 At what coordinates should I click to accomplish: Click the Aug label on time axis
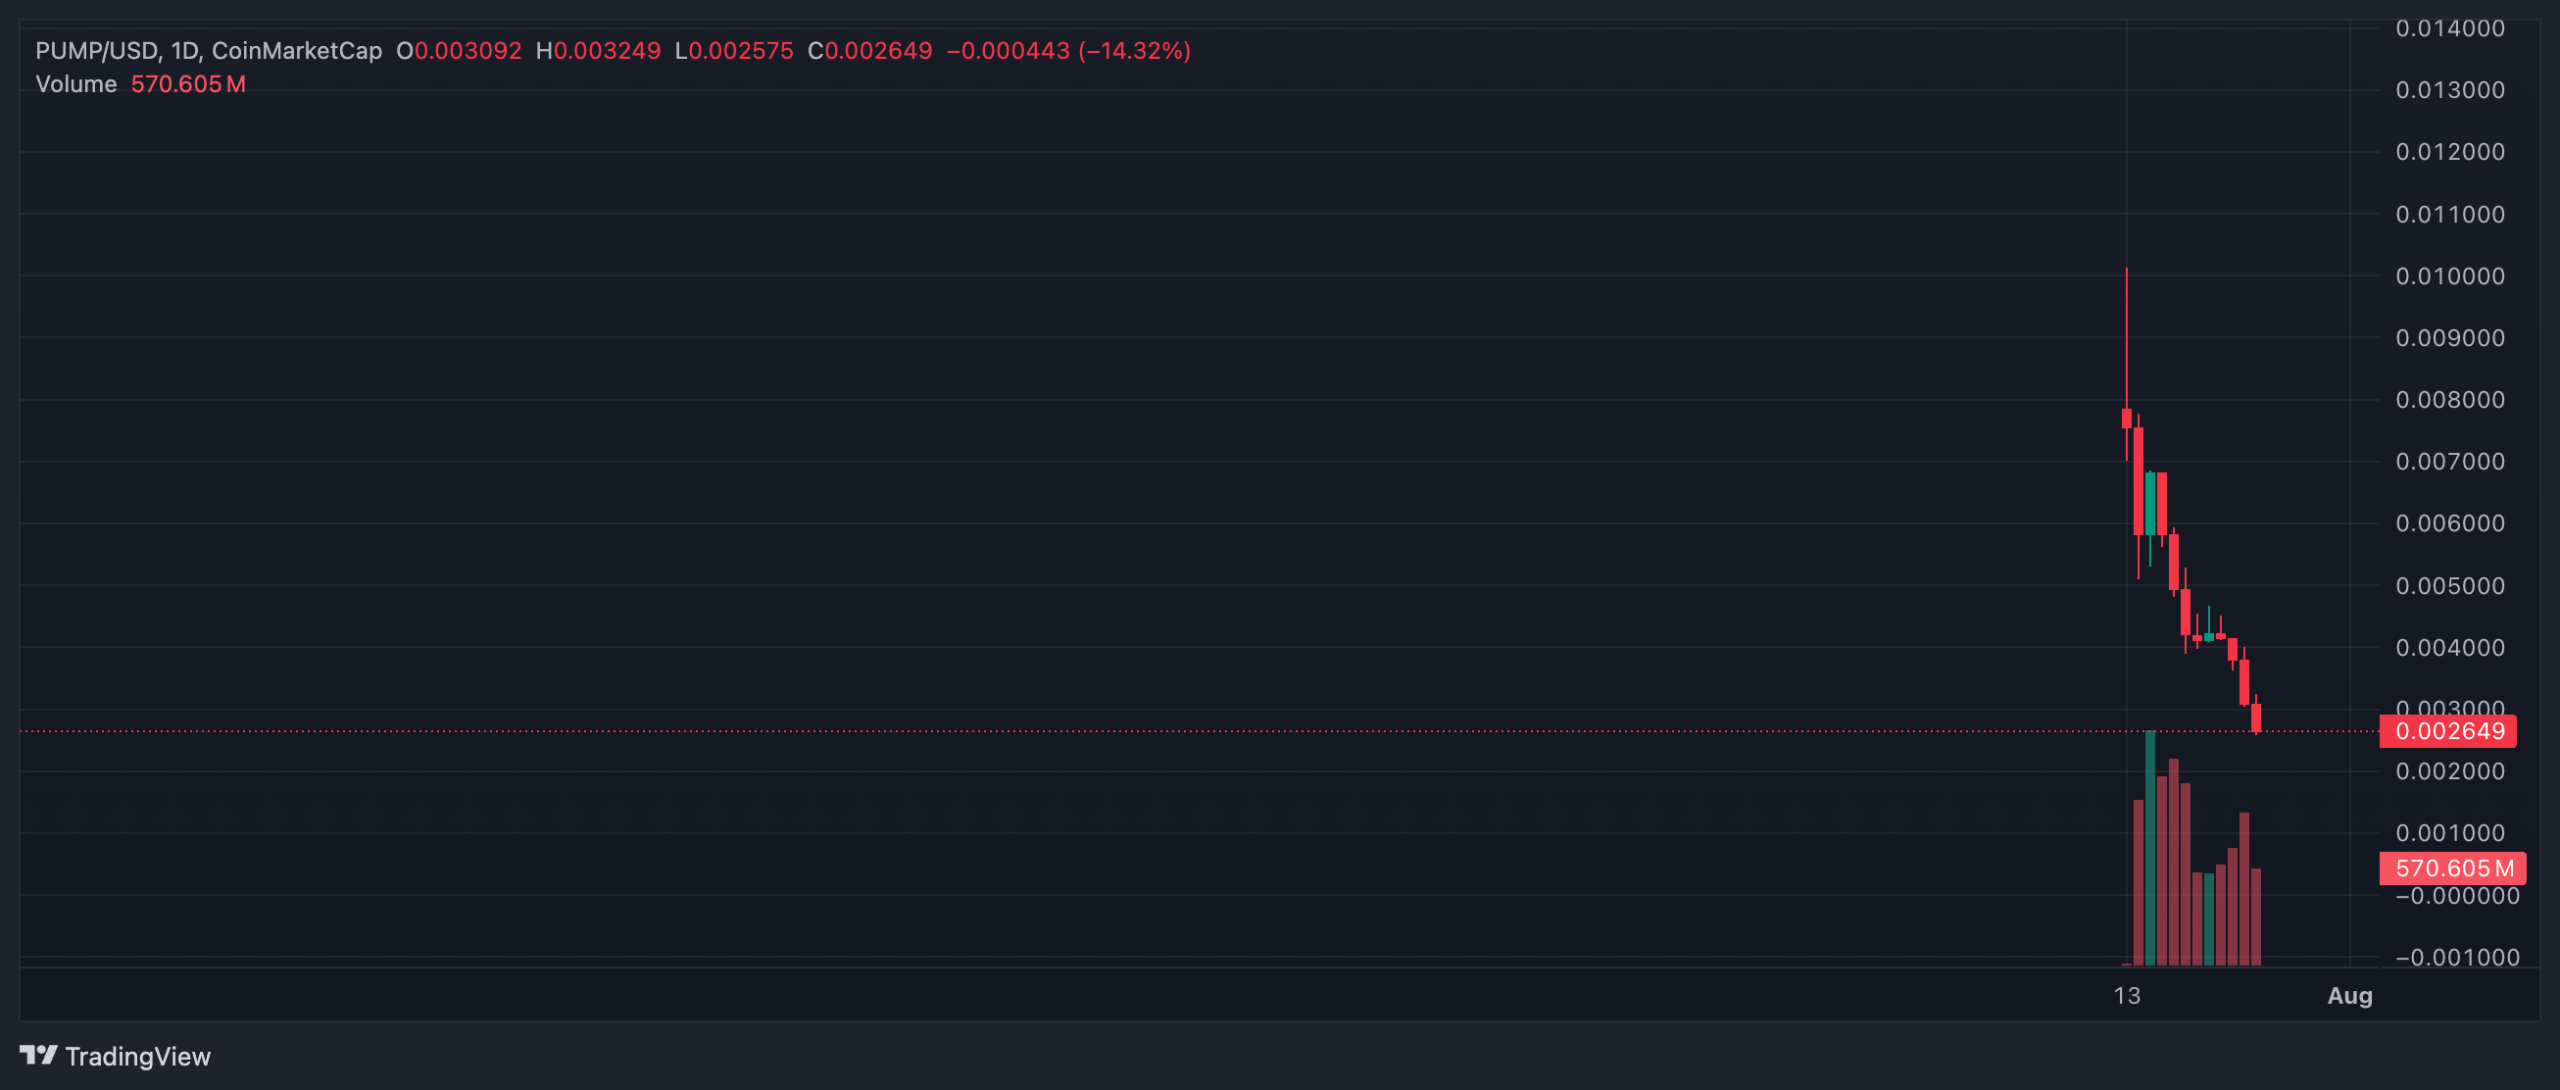tap(2349, 995)
